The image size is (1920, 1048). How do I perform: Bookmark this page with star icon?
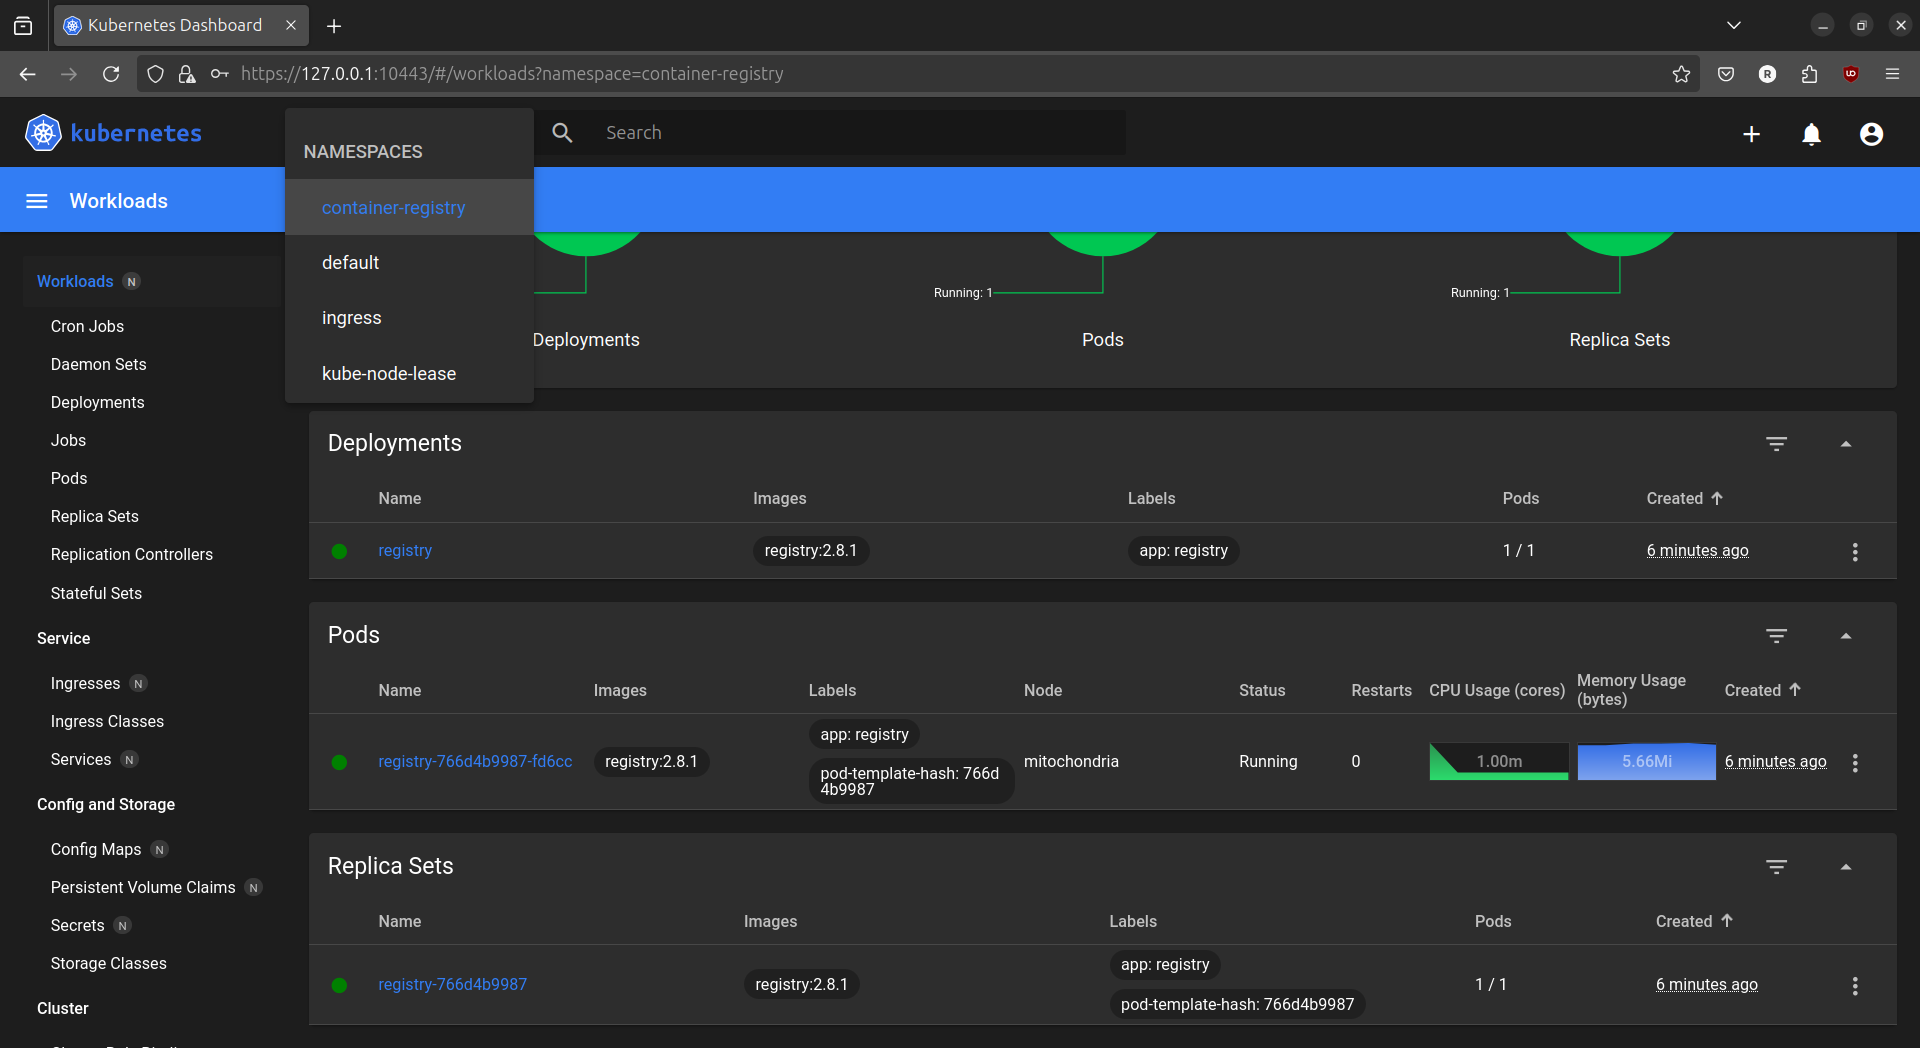[x=1681, y=74]
